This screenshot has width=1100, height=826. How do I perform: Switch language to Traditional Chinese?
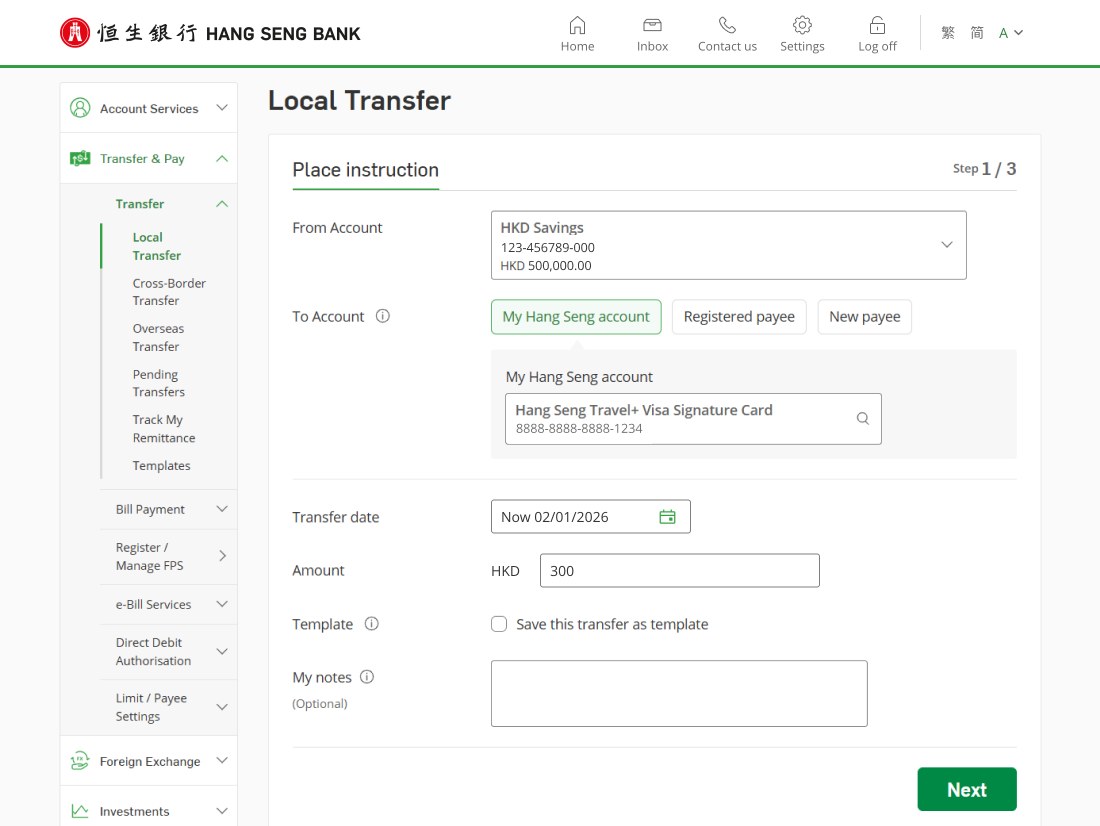click(946, 32)
